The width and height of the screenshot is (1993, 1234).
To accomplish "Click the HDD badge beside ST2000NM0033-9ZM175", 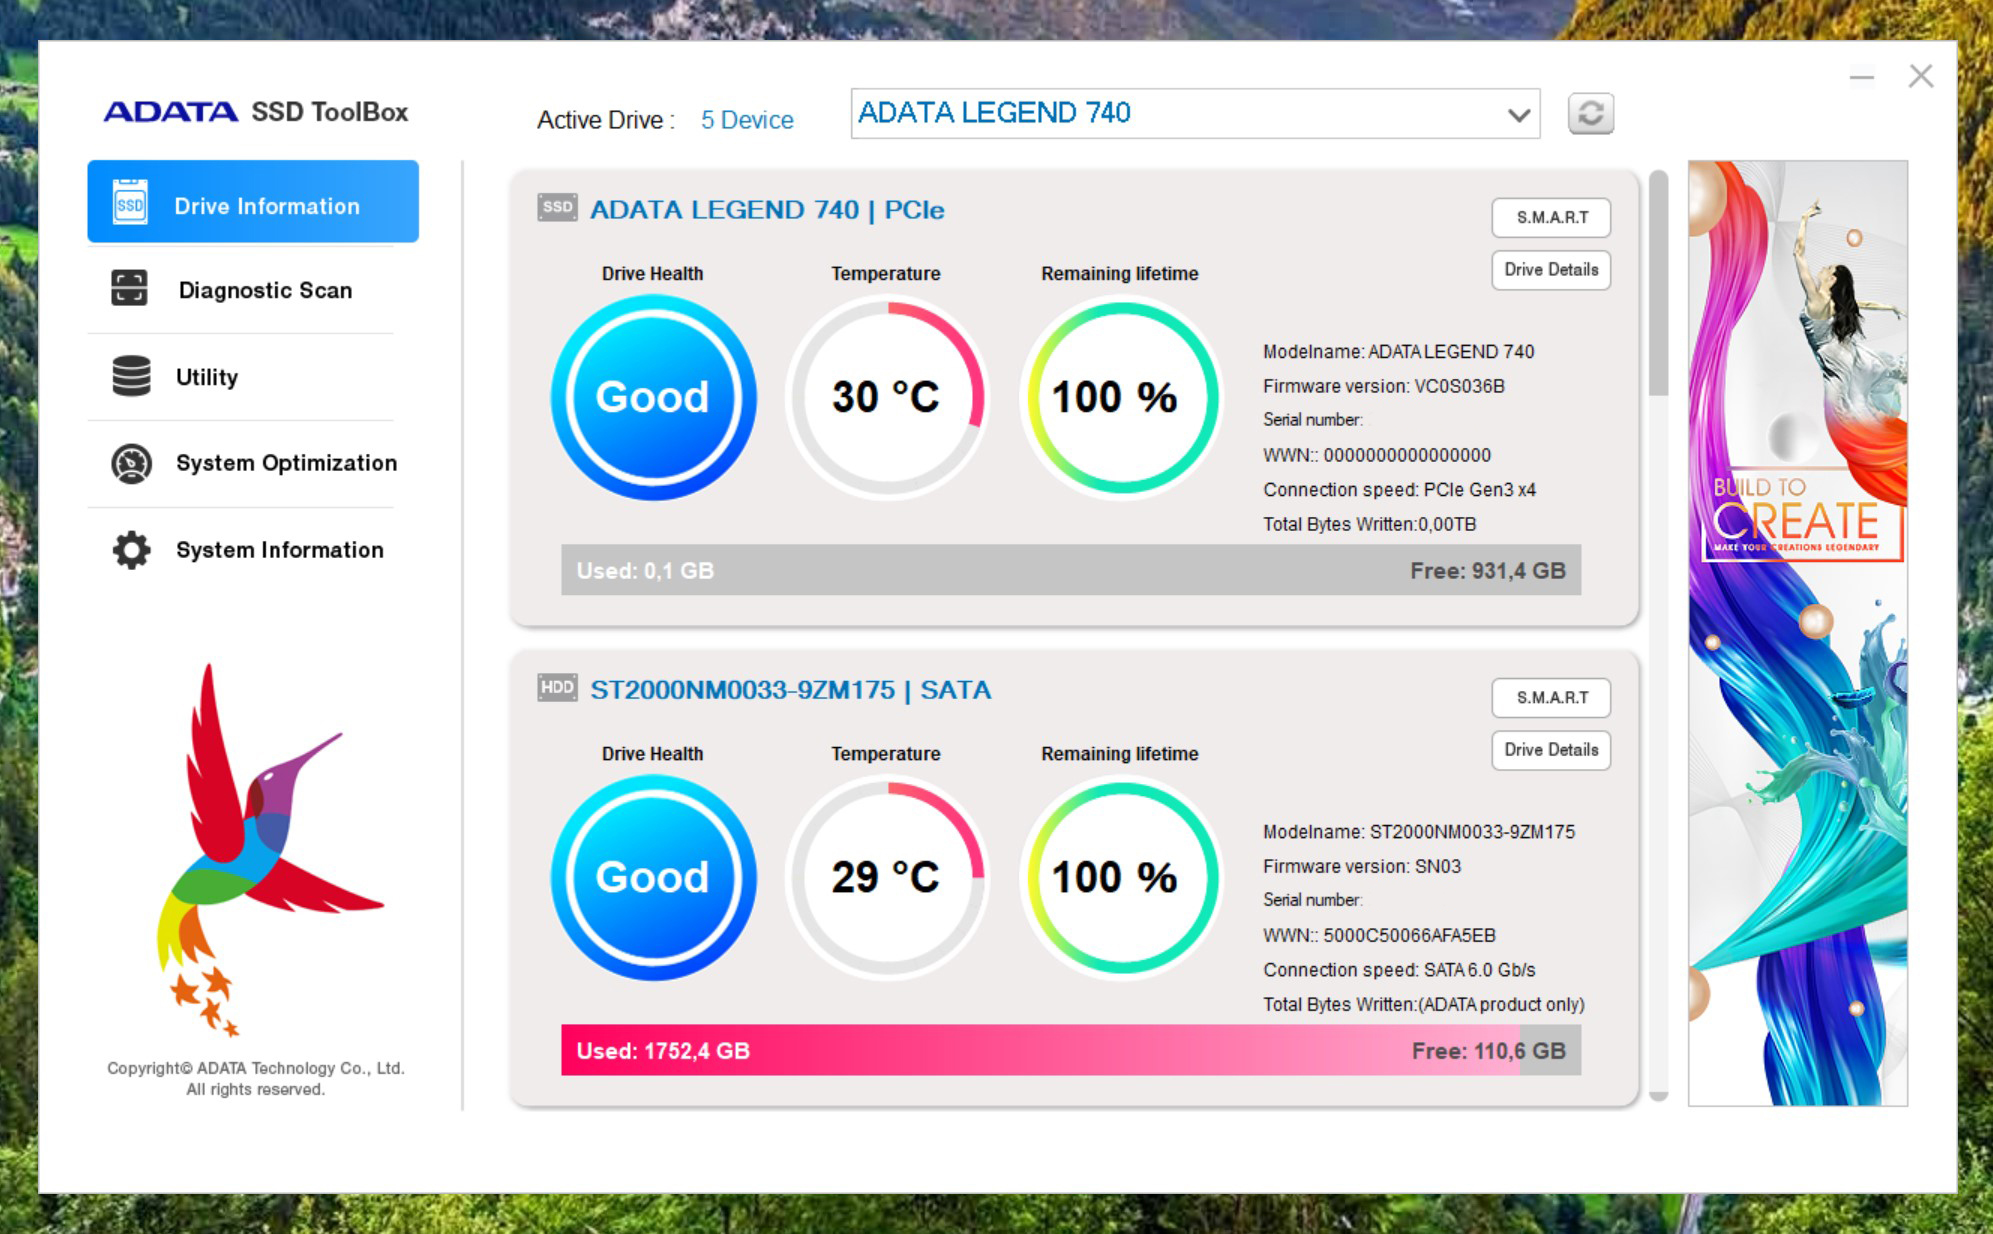I will point(557,688).
